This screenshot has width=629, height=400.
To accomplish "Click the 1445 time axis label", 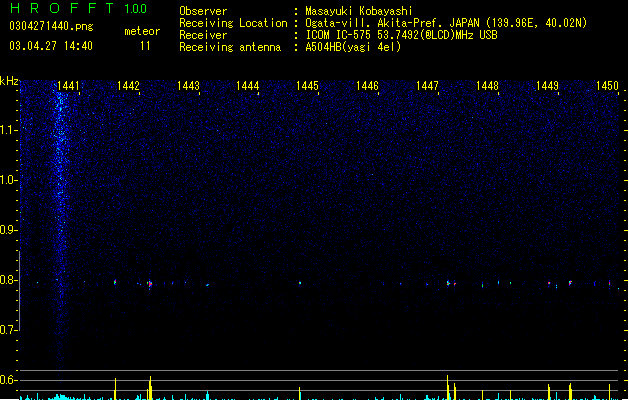I will click(307, 86).
